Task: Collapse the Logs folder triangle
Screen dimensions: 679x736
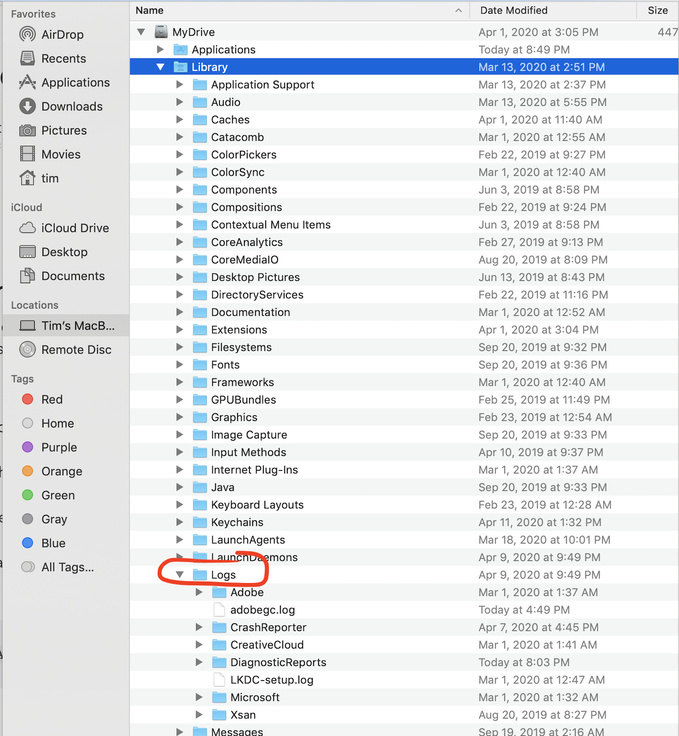Action: 180,574
